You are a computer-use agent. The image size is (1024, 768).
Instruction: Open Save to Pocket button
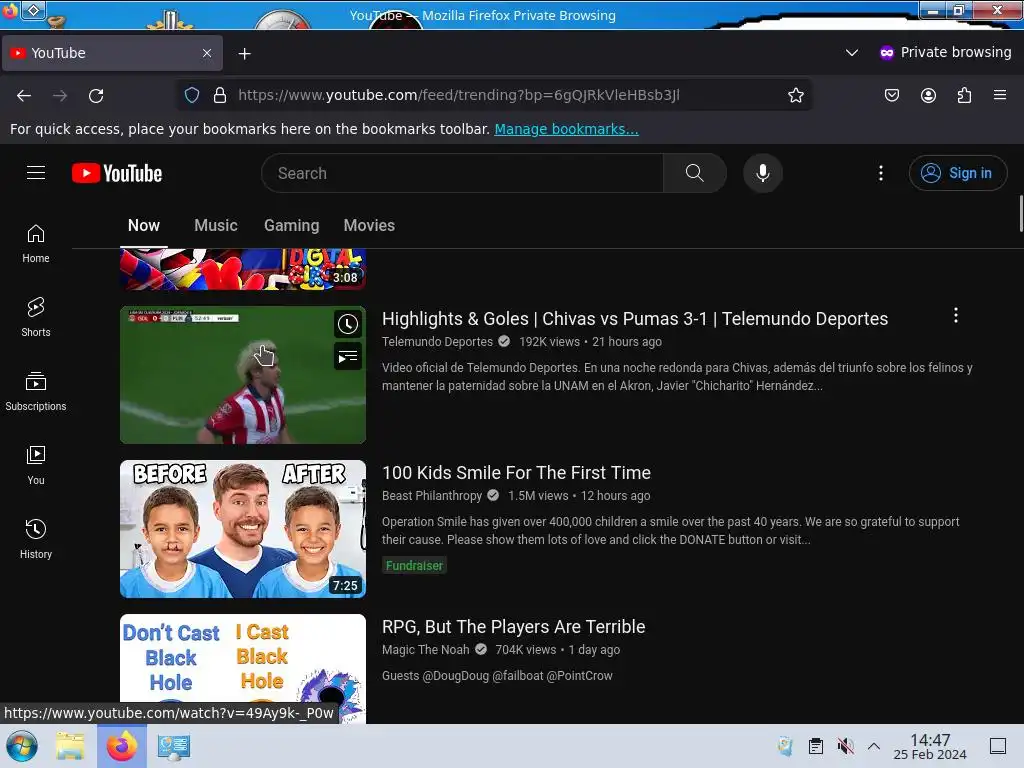891,95
